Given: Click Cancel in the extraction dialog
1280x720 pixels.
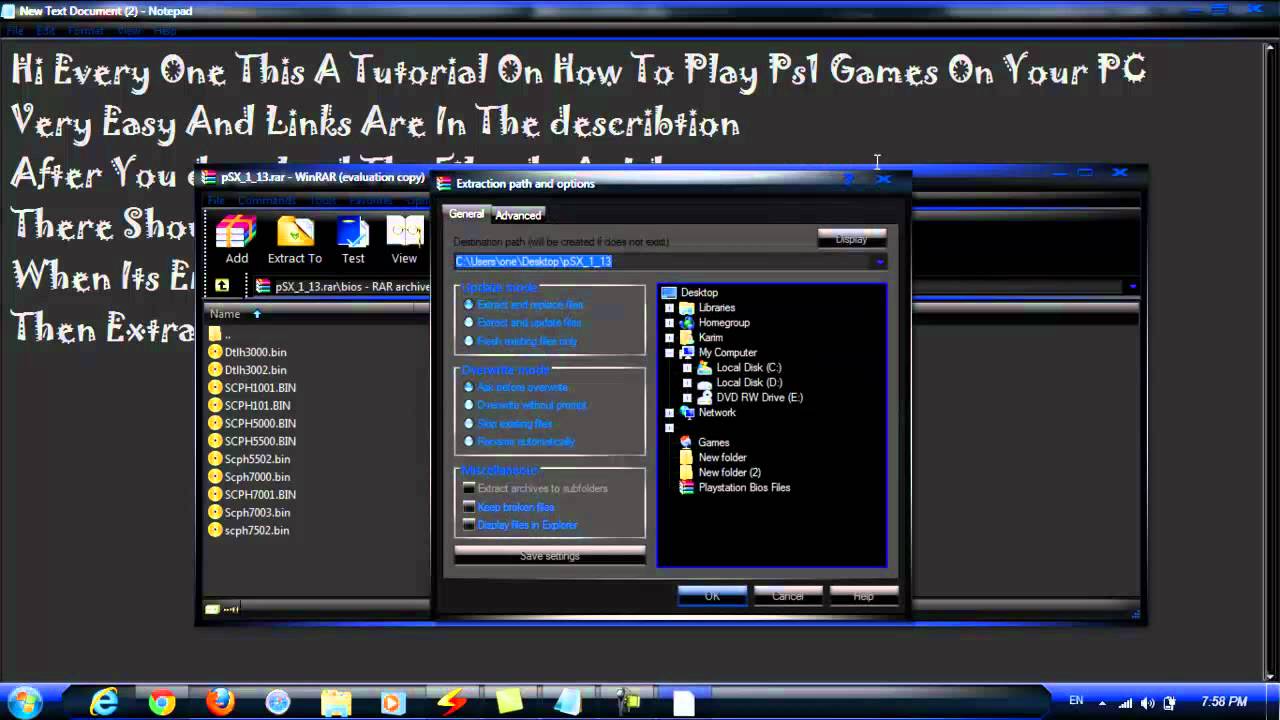Looking at the screenshot, I should [788, 596].
